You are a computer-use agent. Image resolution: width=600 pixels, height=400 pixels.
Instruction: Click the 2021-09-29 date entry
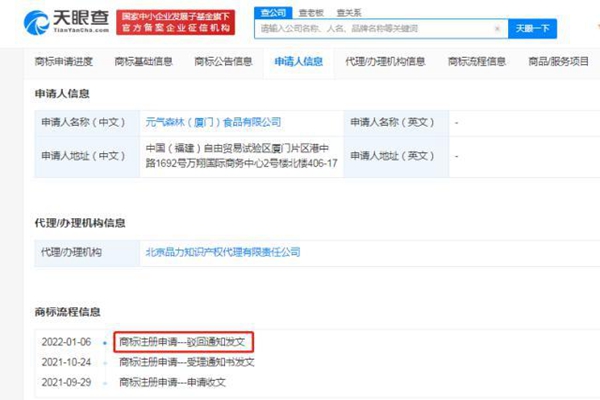point(66,382)
